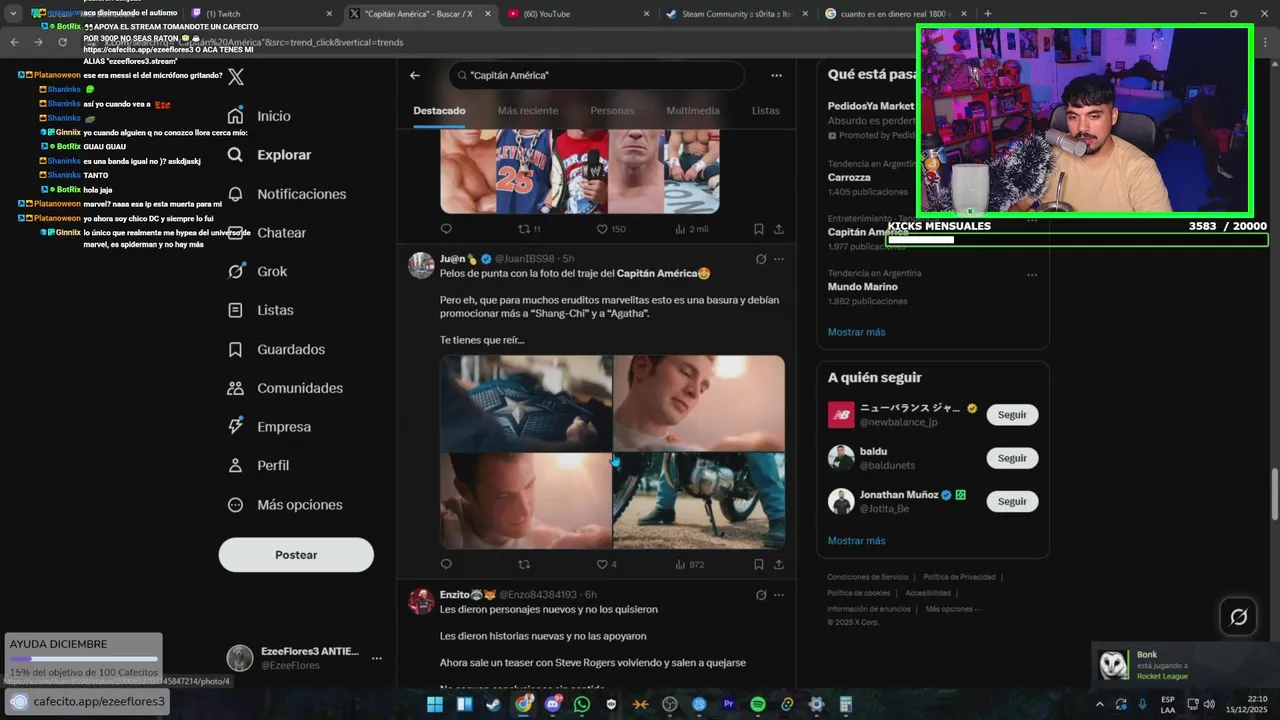Open Explorar in the X sidebar
The height and width of the screenshot is (720, 1280).
pyautogui.click(x=269, y=155)
